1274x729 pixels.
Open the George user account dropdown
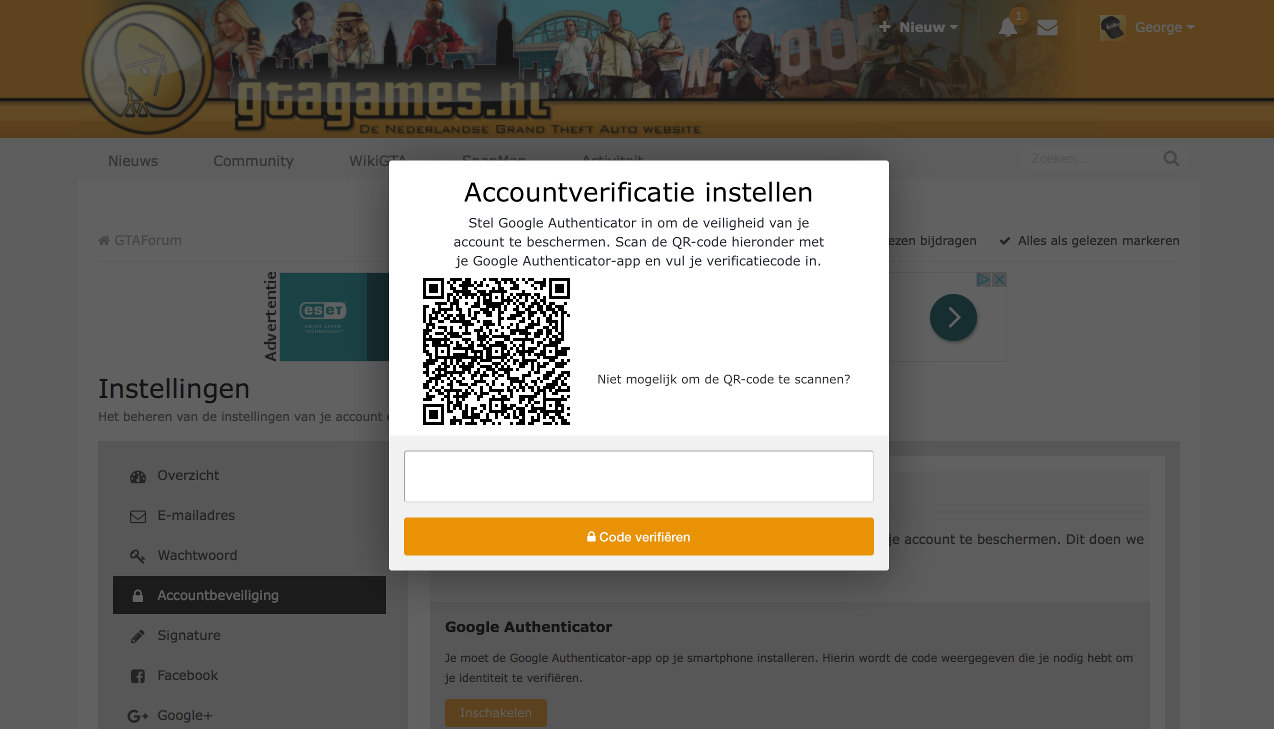(x=1147, y=28)
